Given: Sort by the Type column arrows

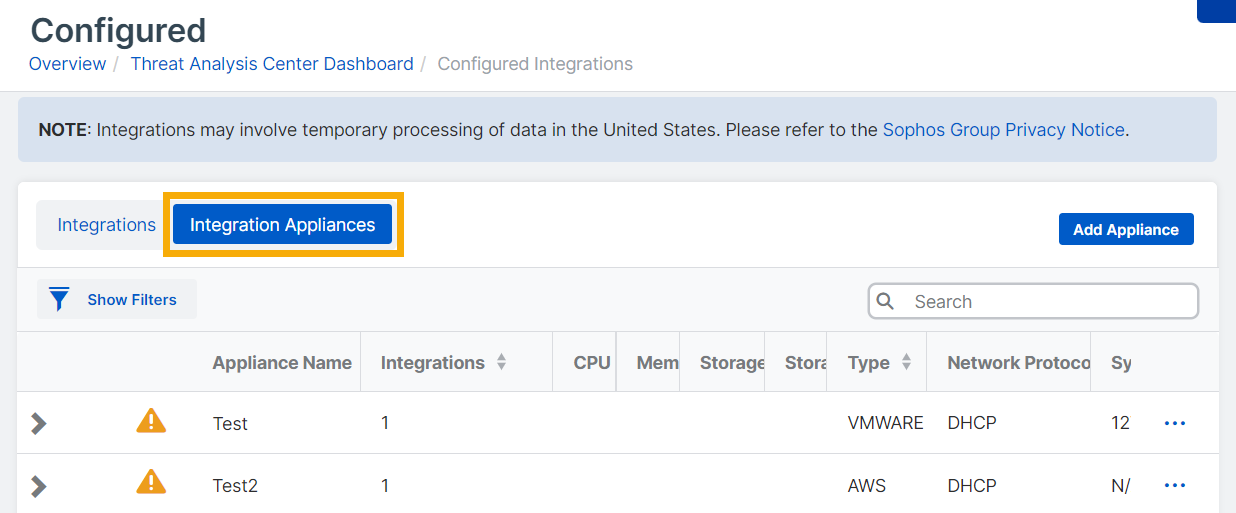Looking at the screenshot, I should (x=906, y=363).
